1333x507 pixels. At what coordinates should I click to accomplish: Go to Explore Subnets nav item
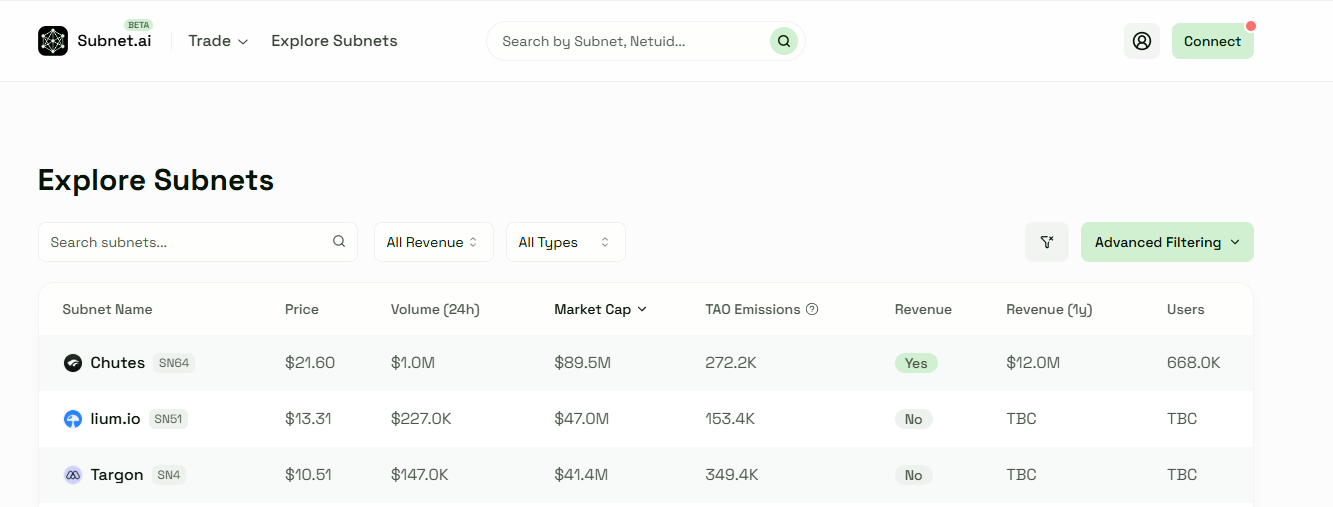[334, 41]
